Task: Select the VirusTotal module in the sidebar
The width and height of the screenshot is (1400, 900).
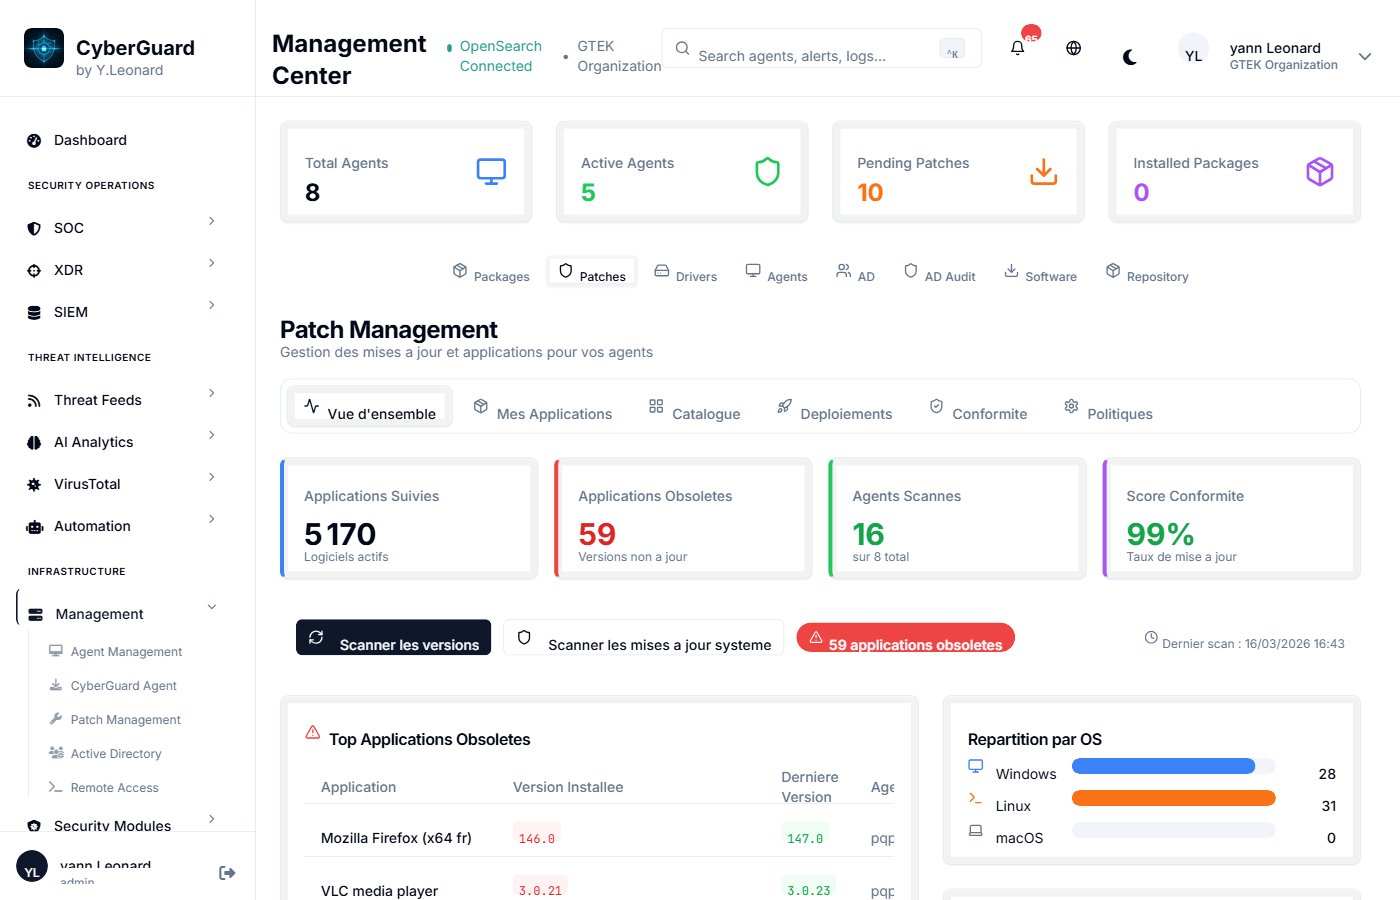Action: [x=86, y=483]
